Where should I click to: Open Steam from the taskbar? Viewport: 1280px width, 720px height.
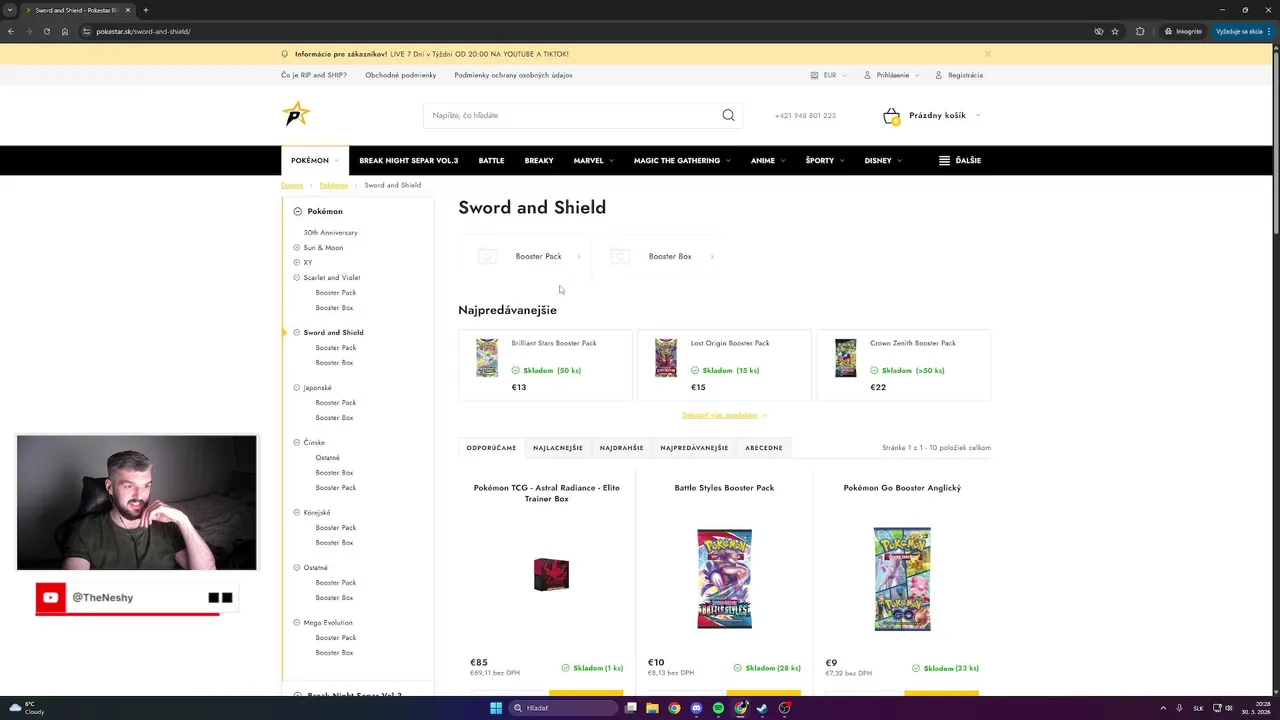point(762,708)
